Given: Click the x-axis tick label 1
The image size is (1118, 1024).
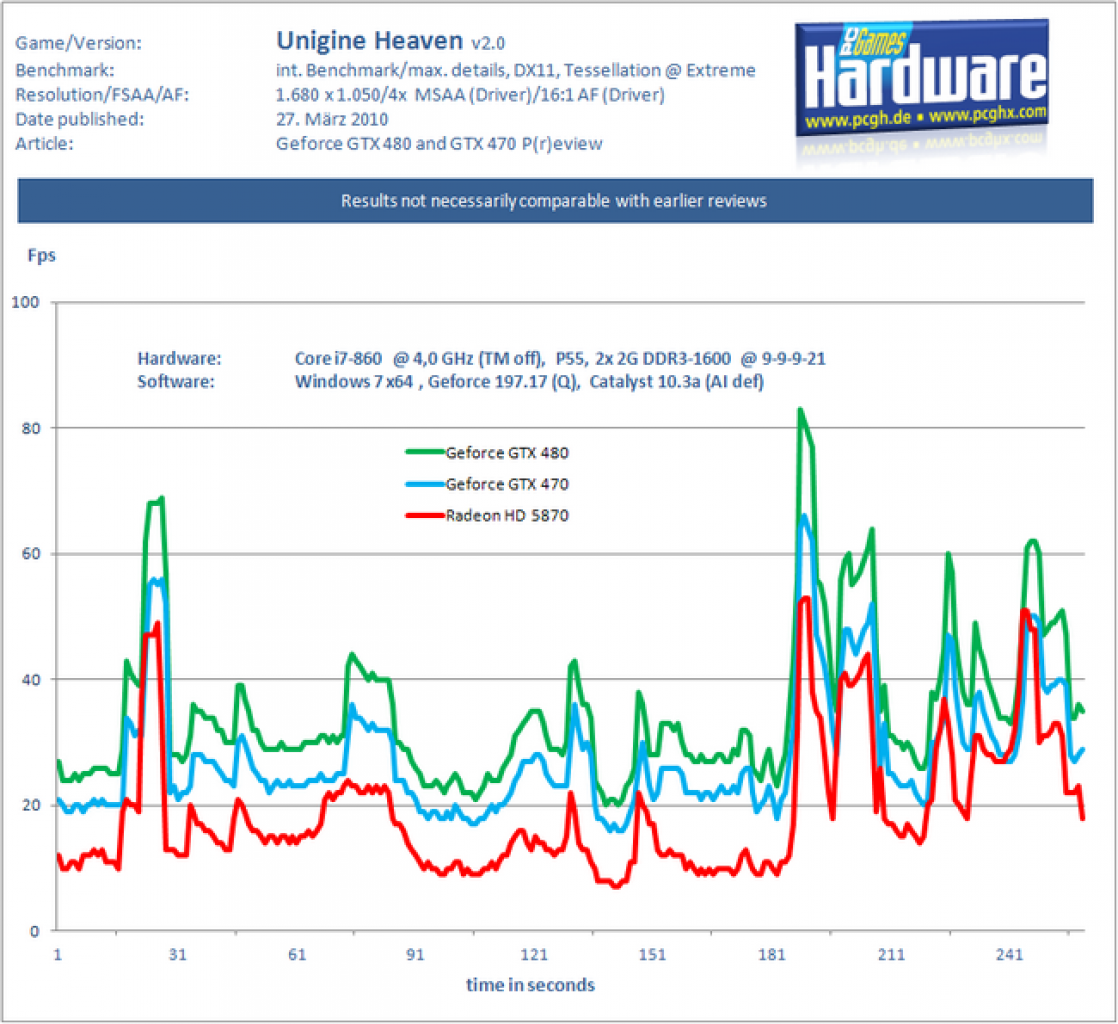Looking at the screenshot, I should 58,954.
